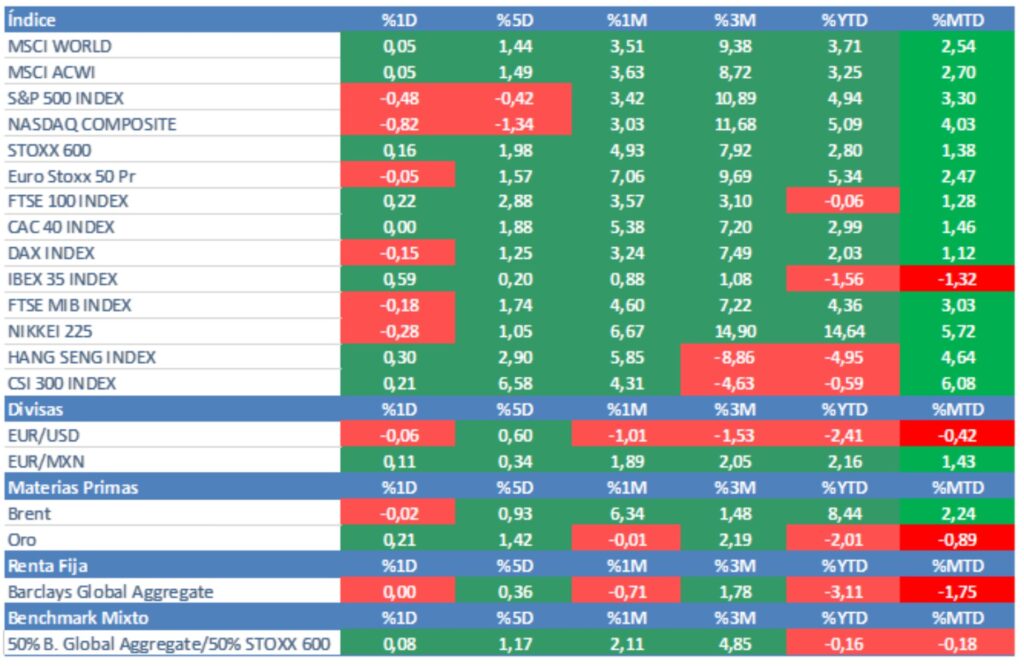Select the Brent row label
The height and width of the screenshot is (666, 1024).
[29, 513]
